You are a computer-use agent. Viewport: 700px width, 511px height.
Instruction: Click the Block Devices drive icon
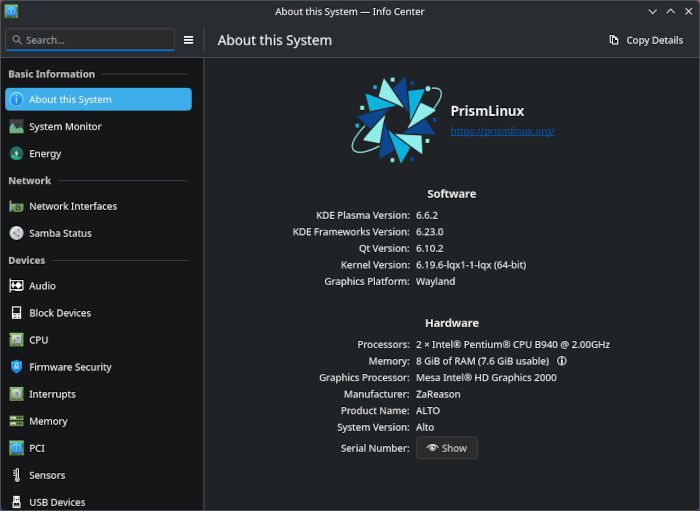tap(17, 313)
